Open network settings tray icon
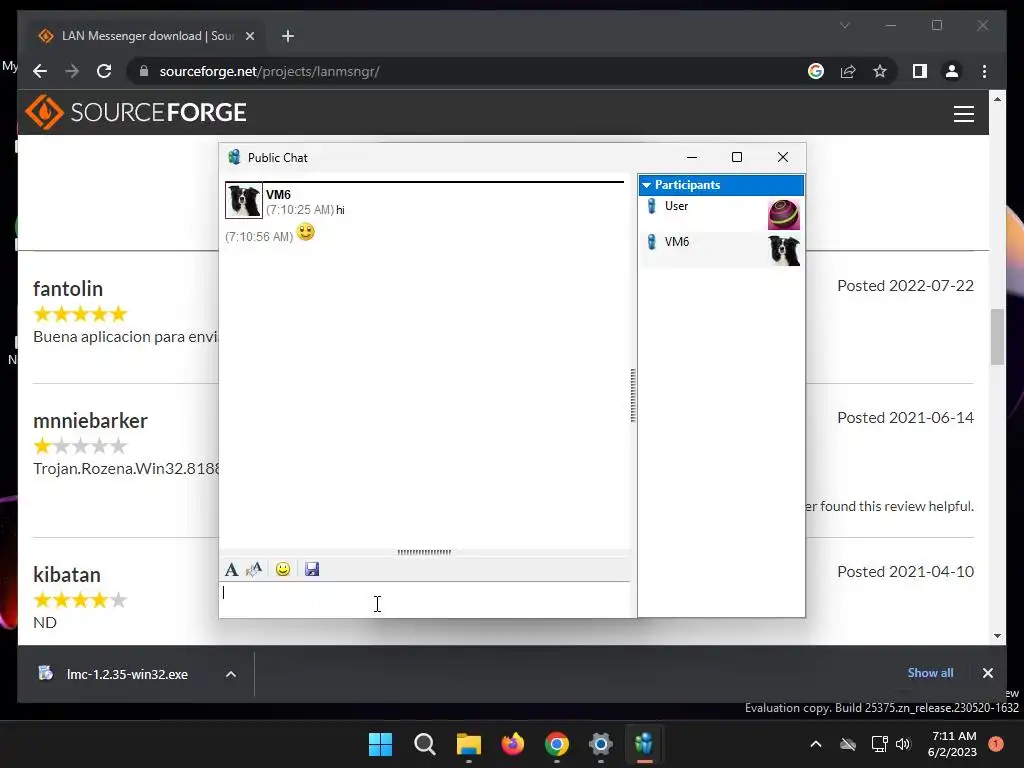Screen dimensions: 1024x768 click(879, 744)
